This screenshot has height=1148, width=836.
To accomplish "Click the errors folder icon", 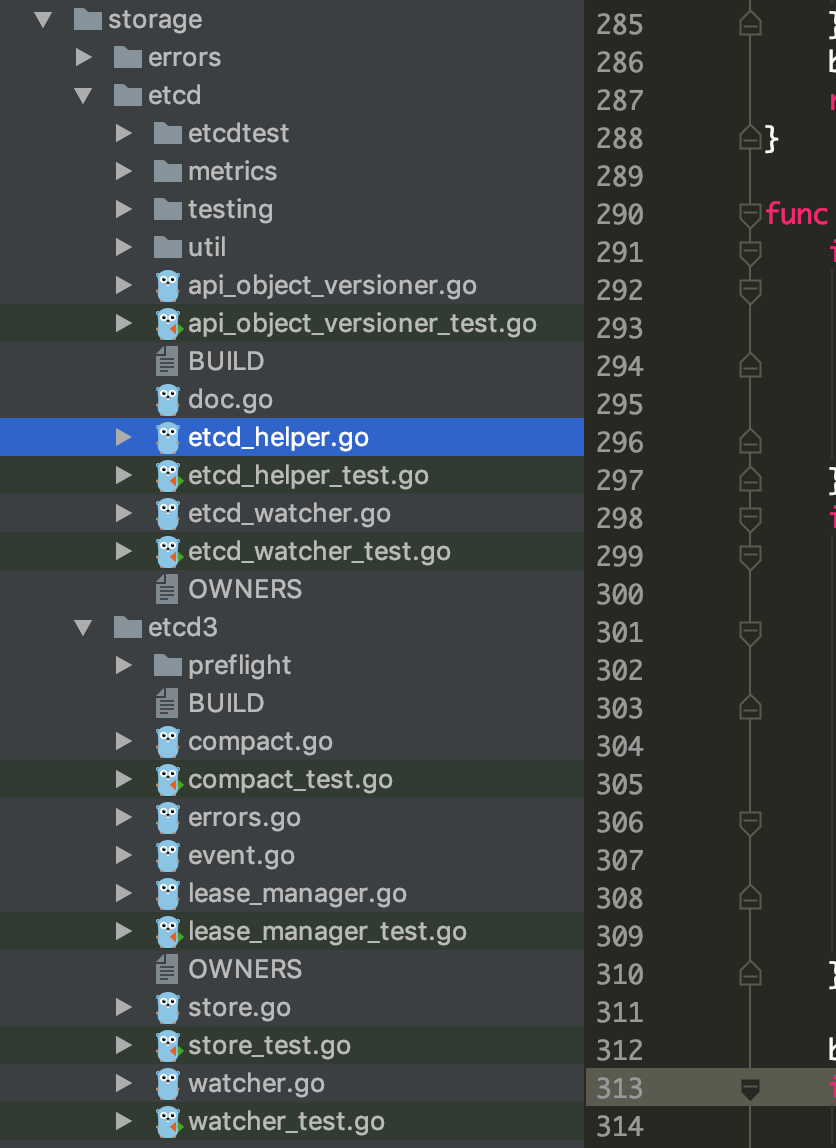I will (128, 57).
